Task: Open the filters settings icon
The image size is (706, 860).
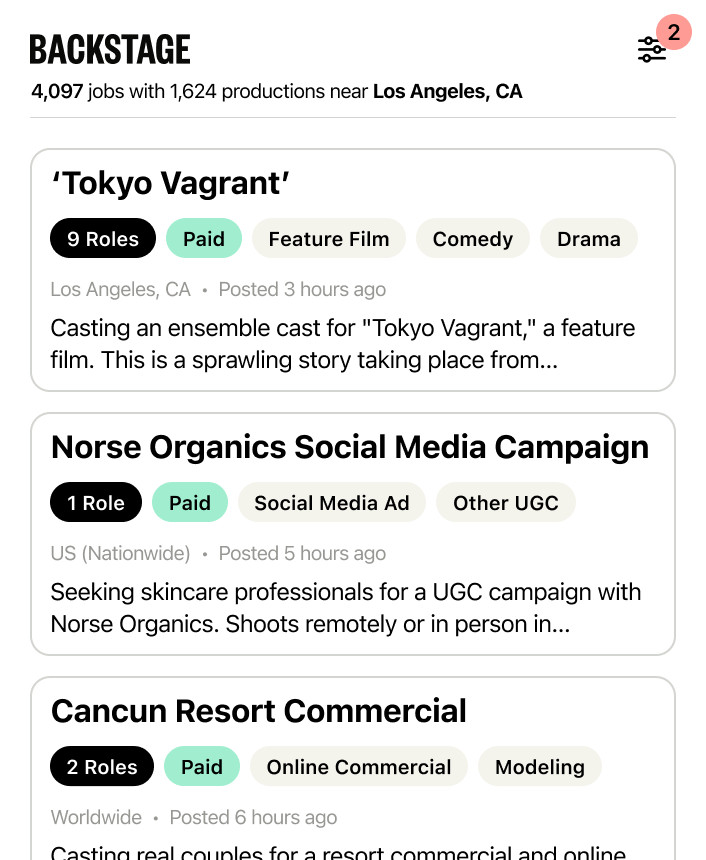Action: pos(651,50)
